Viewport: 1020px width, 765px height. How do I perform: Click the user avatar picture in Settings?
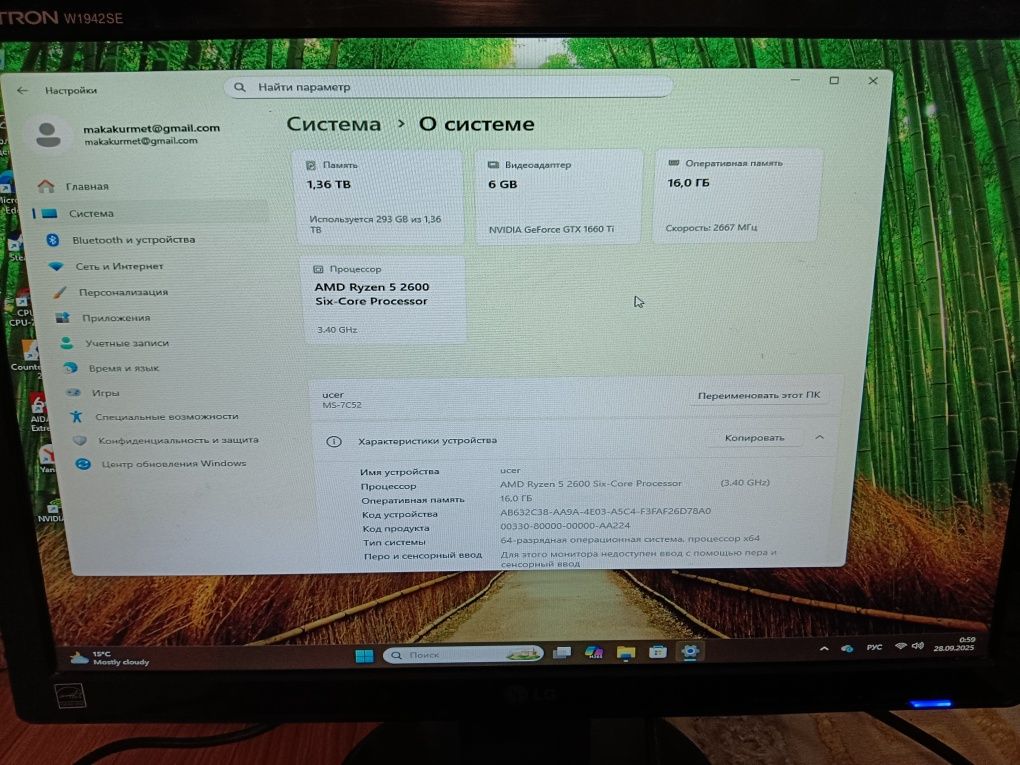click(49, 135)
